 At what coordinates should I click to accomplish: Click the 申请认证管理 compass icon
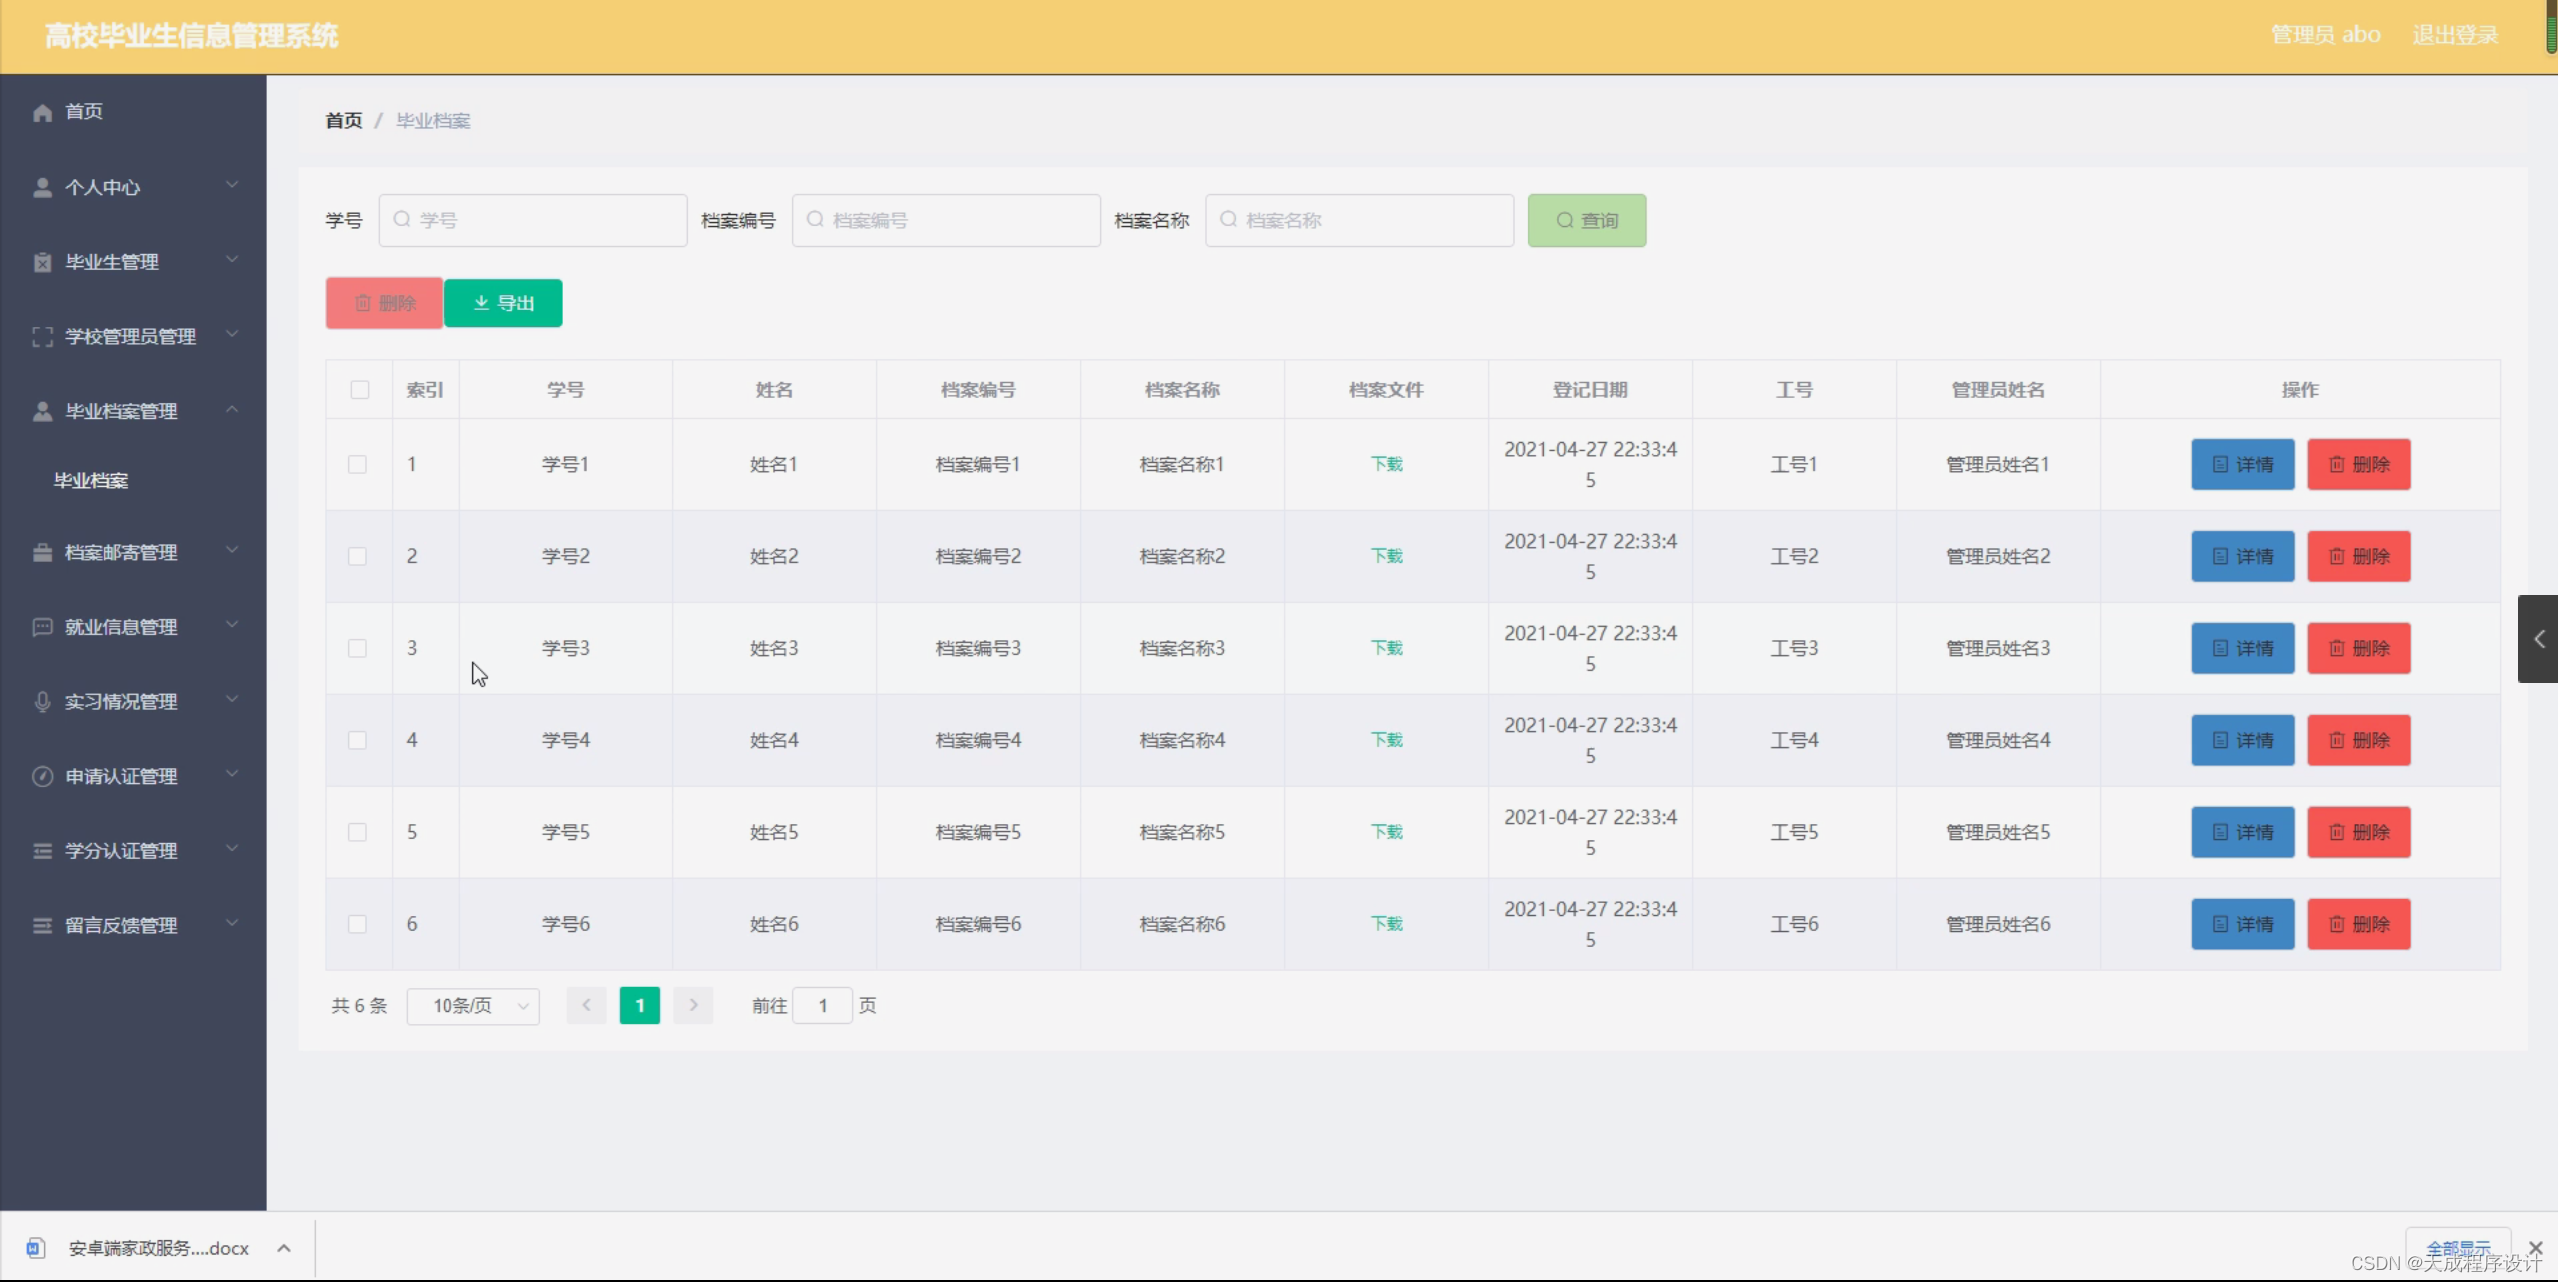tap(42, 776)
